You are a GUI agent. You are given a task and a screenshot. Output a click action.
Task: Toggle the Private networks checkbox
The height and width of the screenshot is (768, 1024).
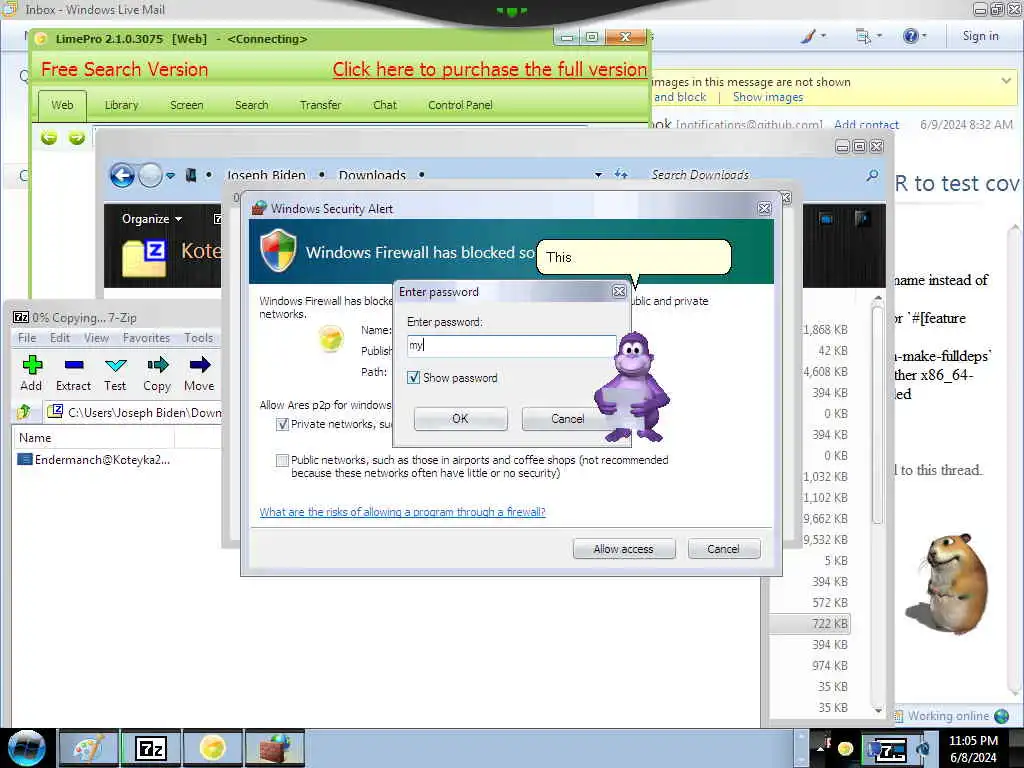coord(282,424)
